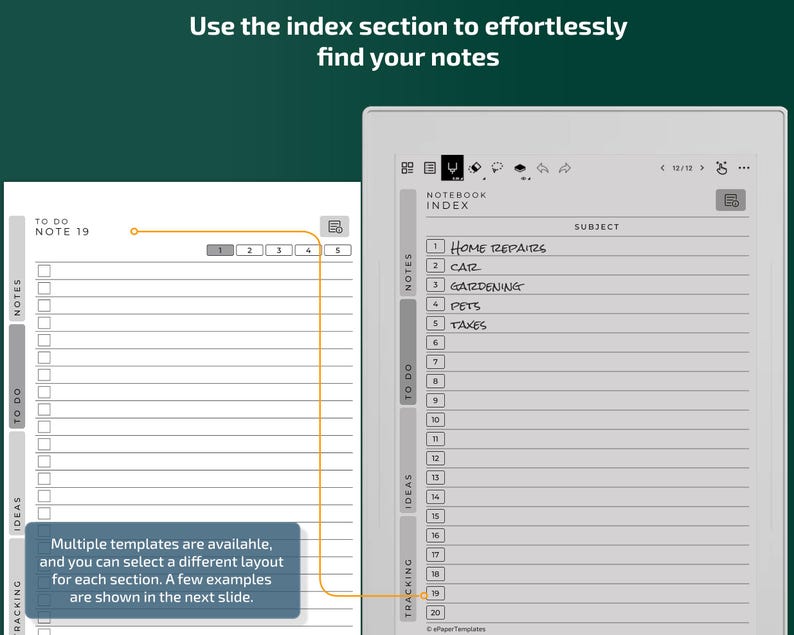Select page 3 of Note 19
The image size is (794, 635).
[x=279, y=250]
